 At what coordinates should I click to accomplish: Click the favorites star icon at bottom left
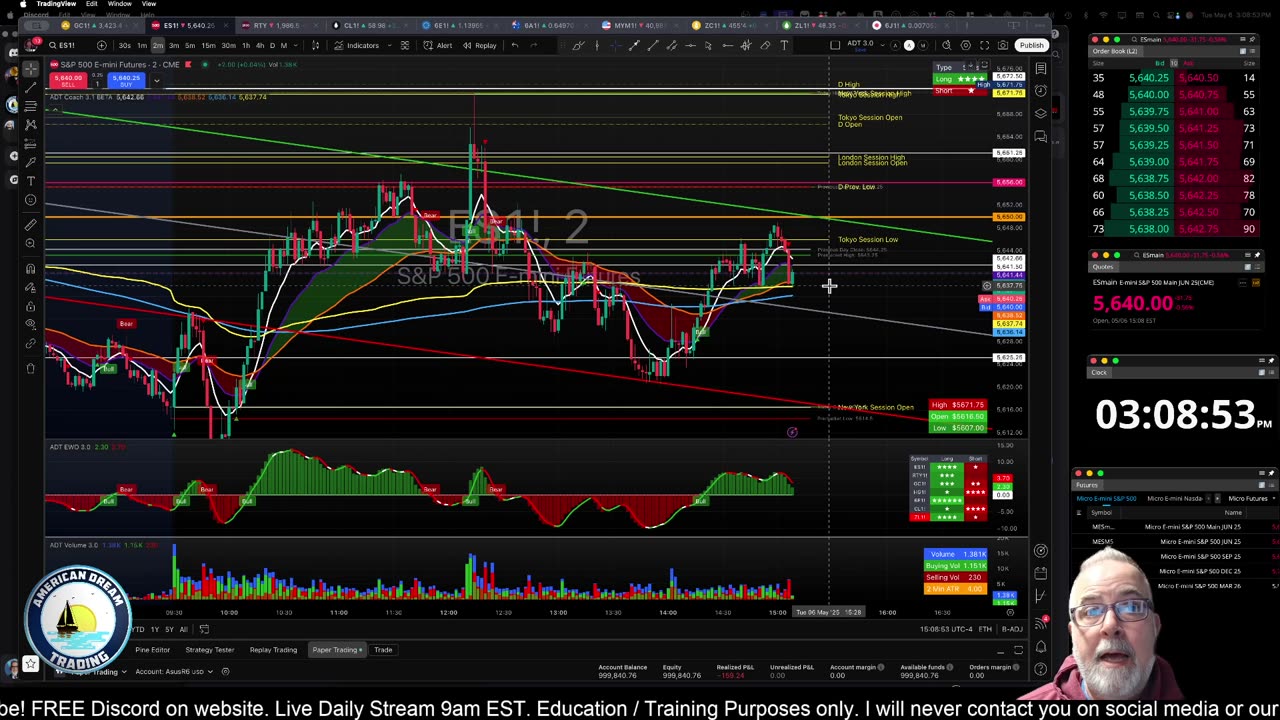tap(31, 664)
